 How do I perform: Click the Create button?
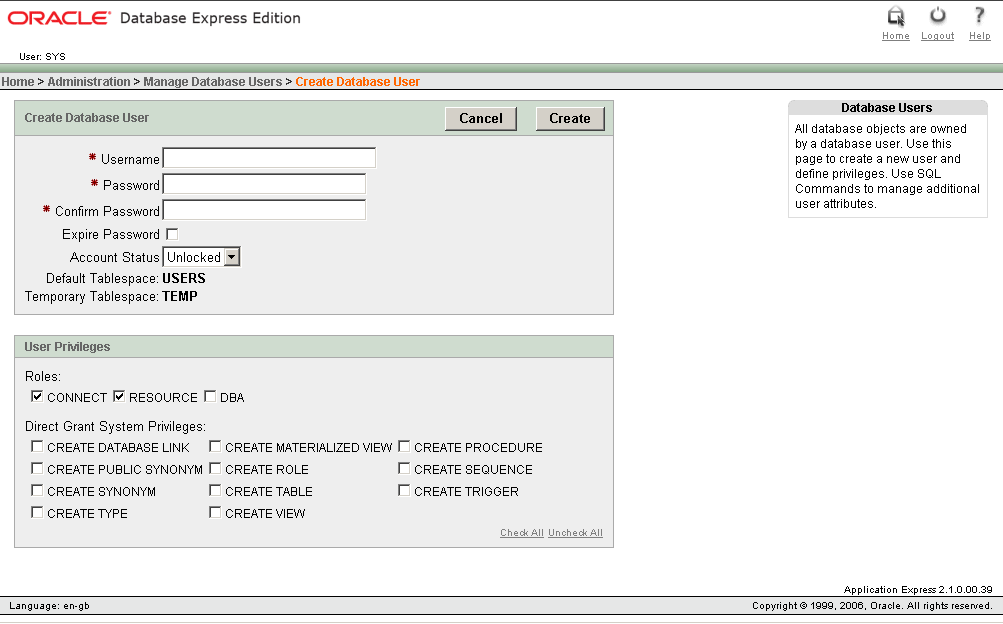pos(570,118)
